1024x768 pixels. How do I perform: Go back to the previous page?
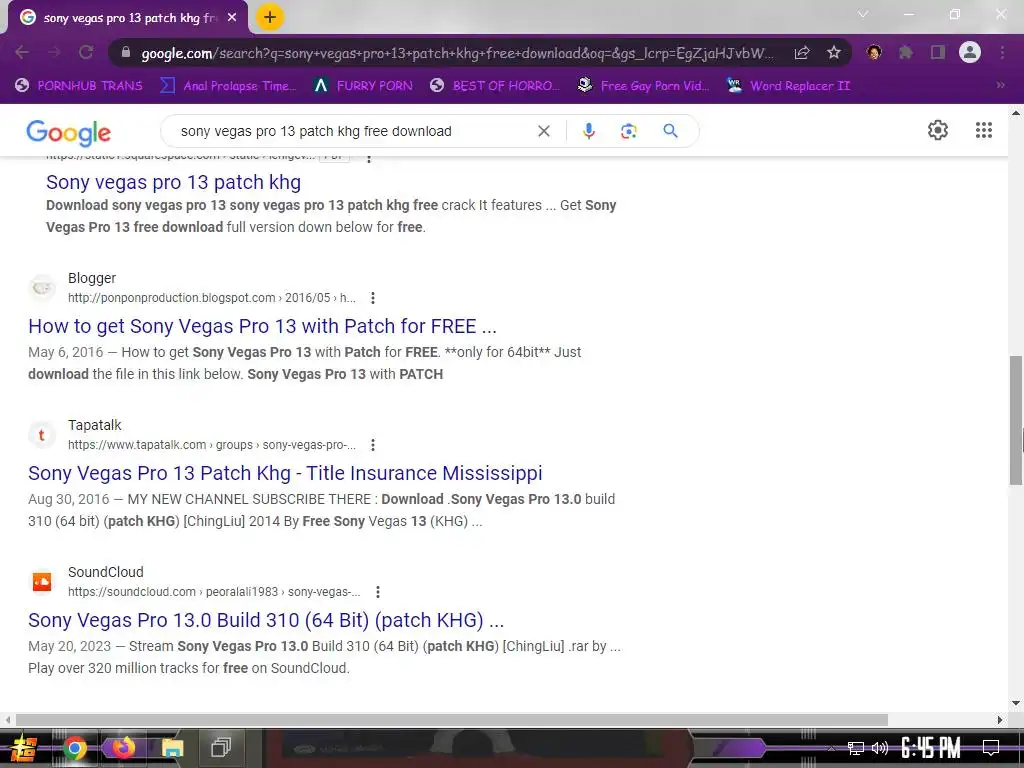click(22, 52)
